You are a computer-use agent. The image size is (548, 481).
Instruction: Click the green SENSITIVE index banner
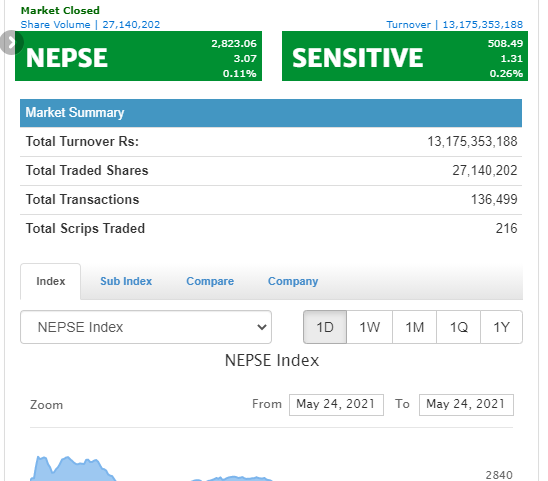click(x=405, y=56)
